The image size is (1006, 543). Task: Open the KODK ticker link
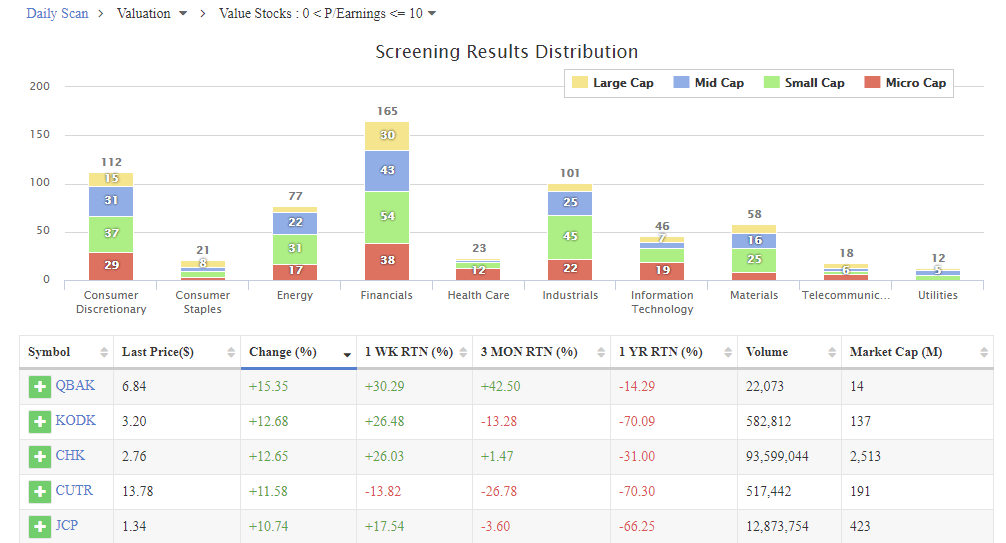[x=76, y=421]
